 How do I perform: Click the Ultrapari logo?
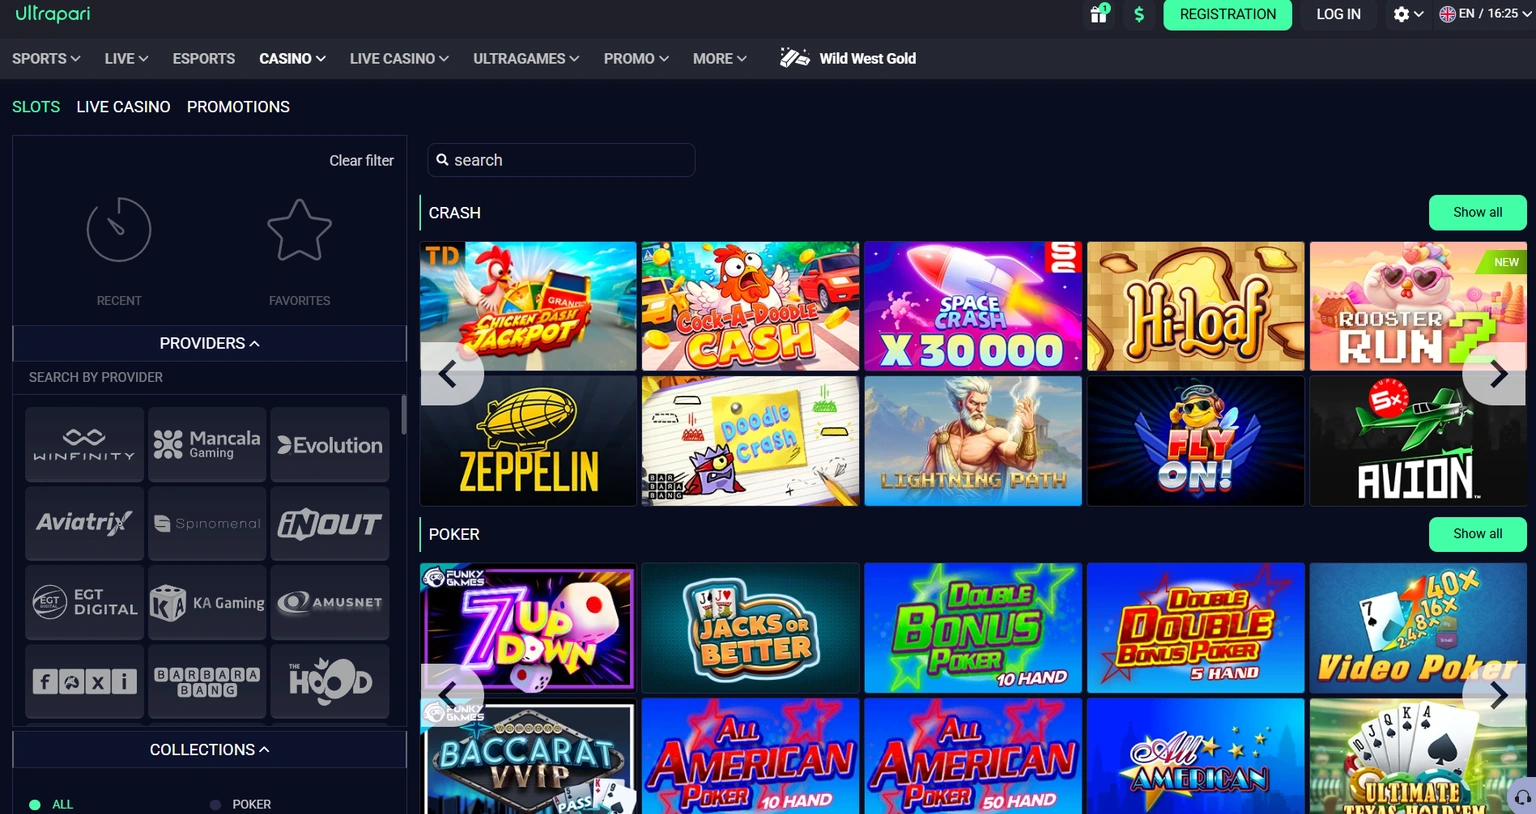[x=53, y=14]
